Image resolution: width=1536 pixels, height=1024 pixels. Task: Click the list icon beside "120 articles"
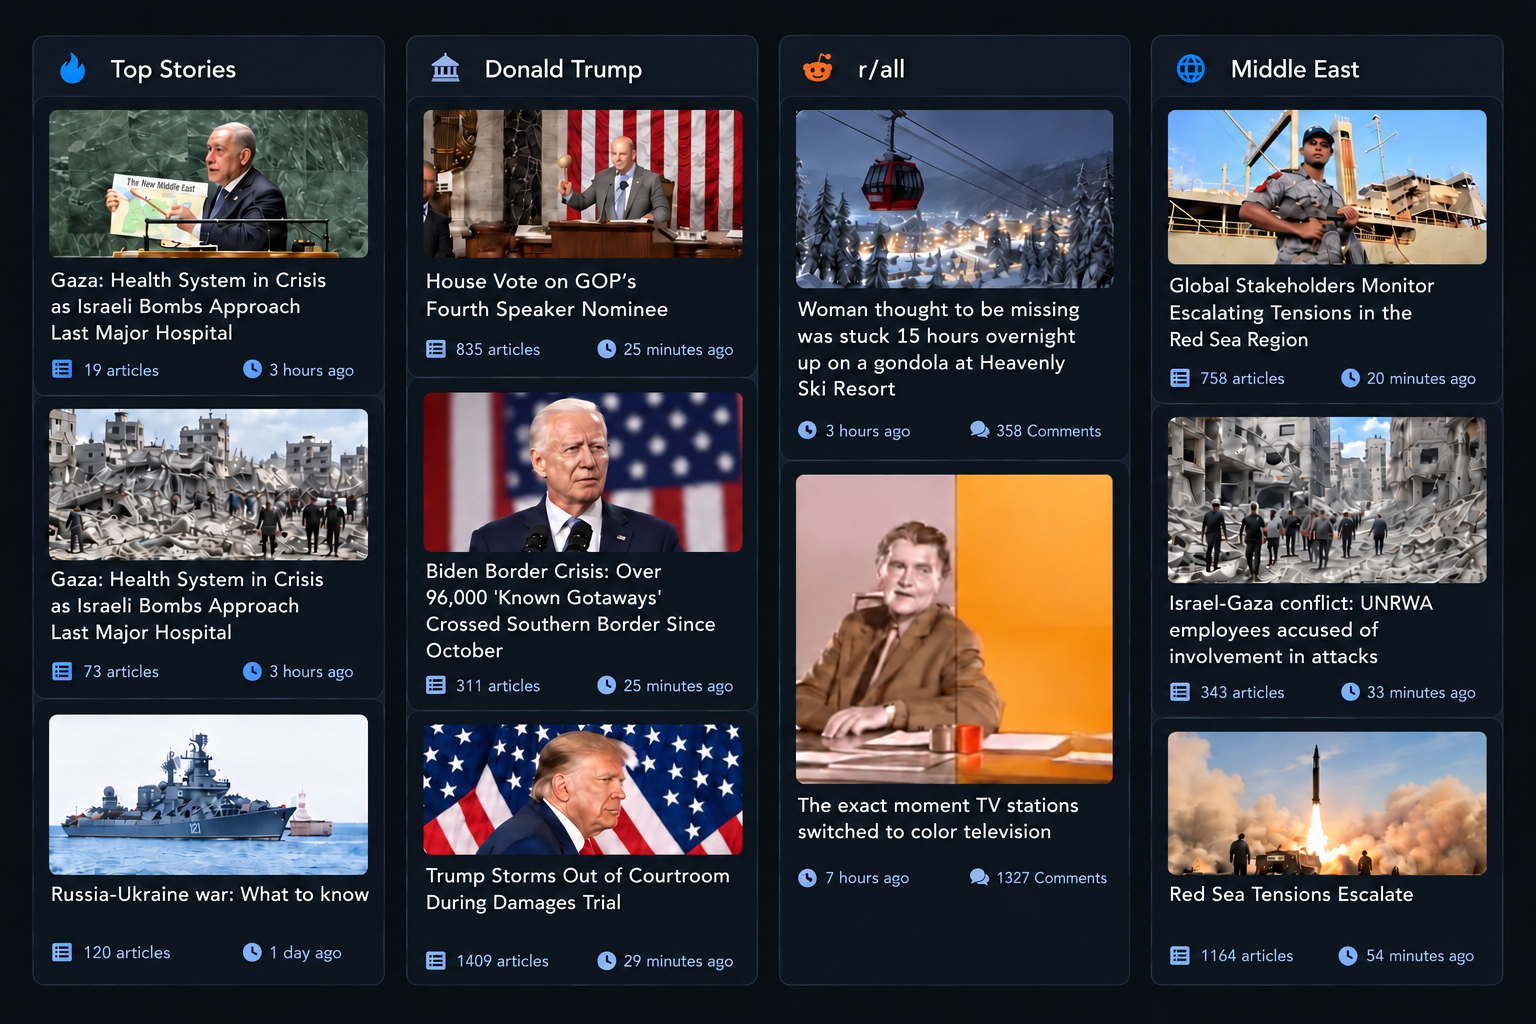(62, 952)
